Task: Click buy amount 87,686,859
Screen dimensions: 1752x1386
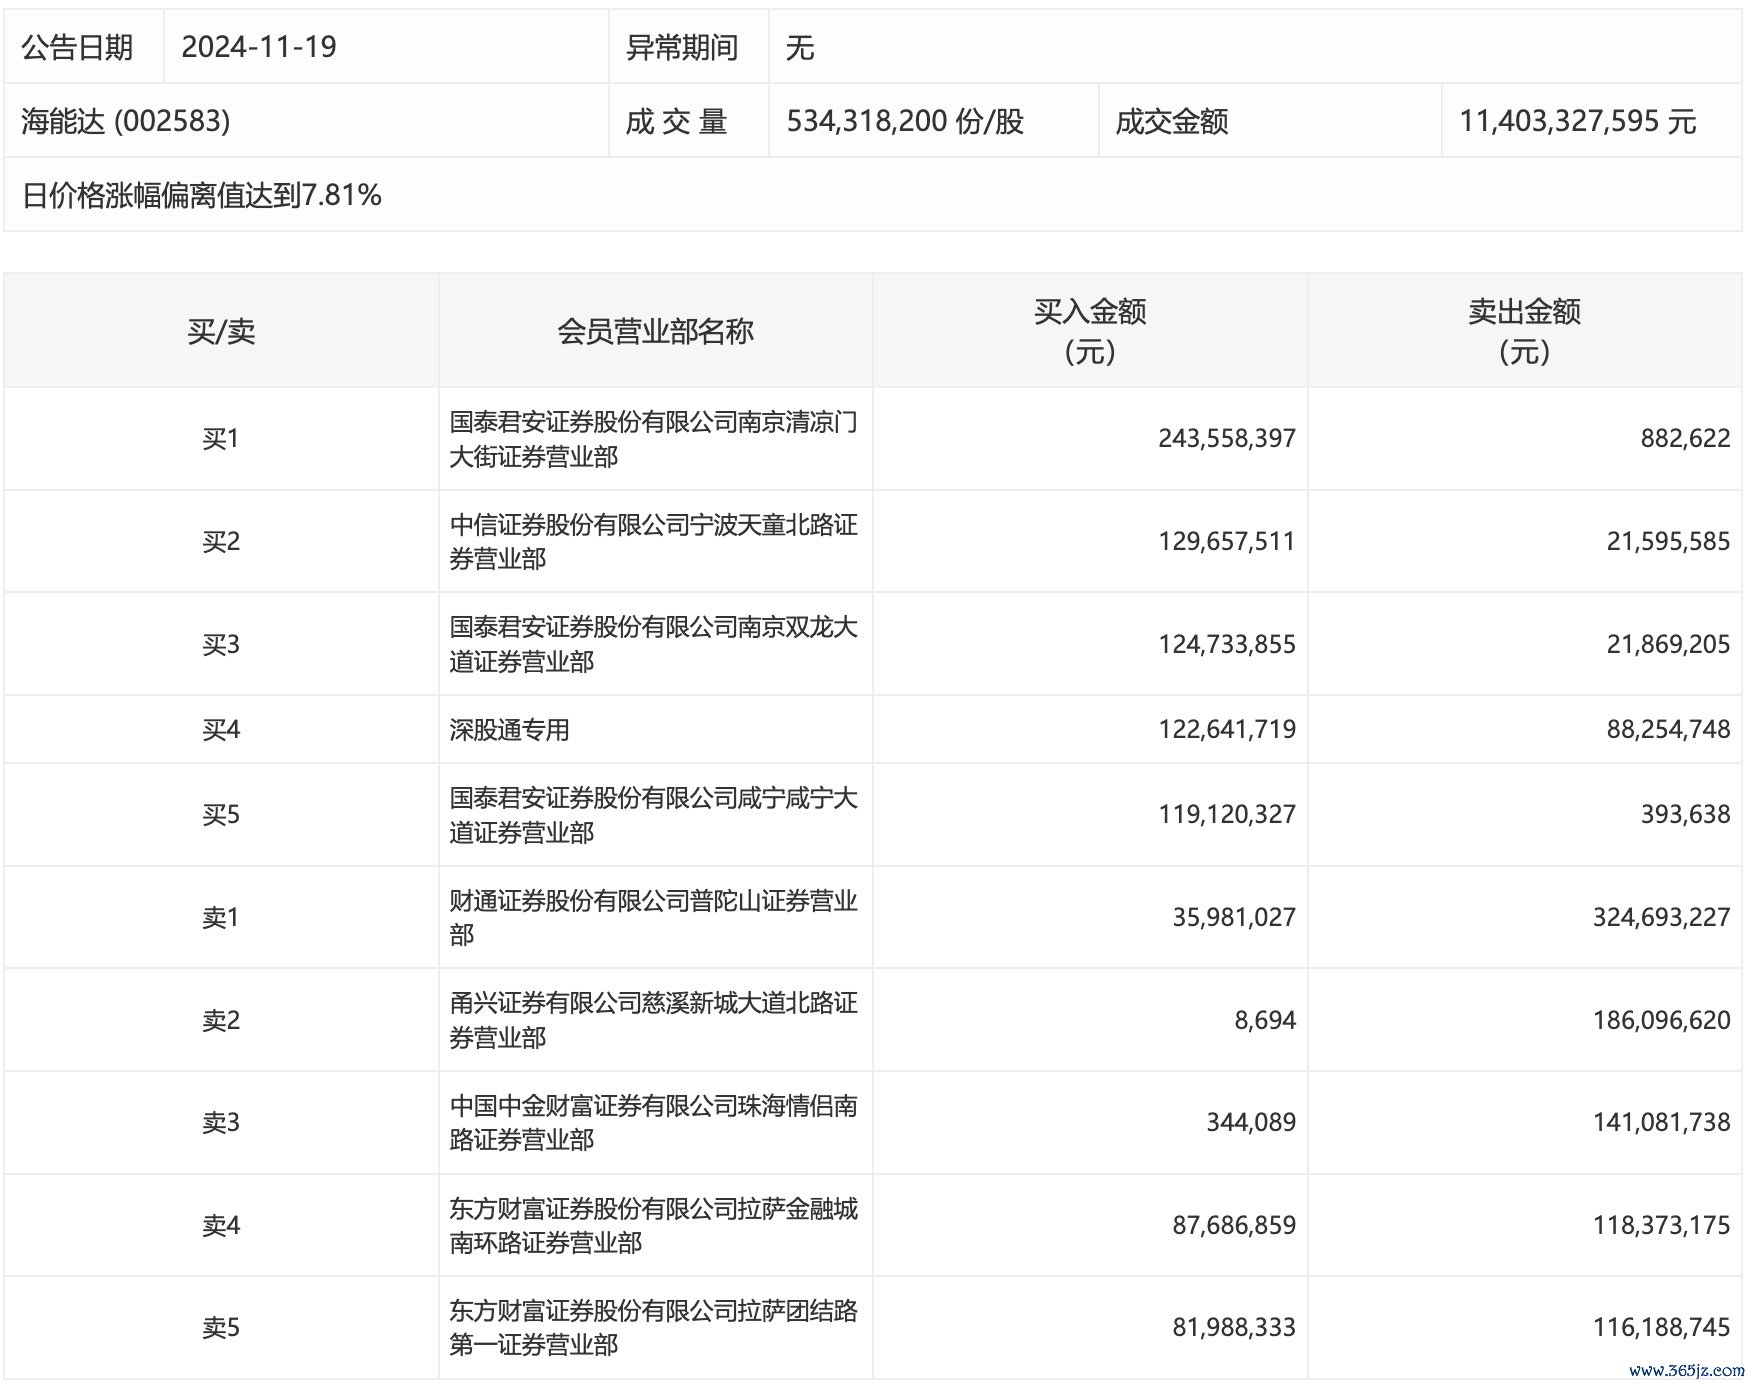Action: [1234, 1226]
